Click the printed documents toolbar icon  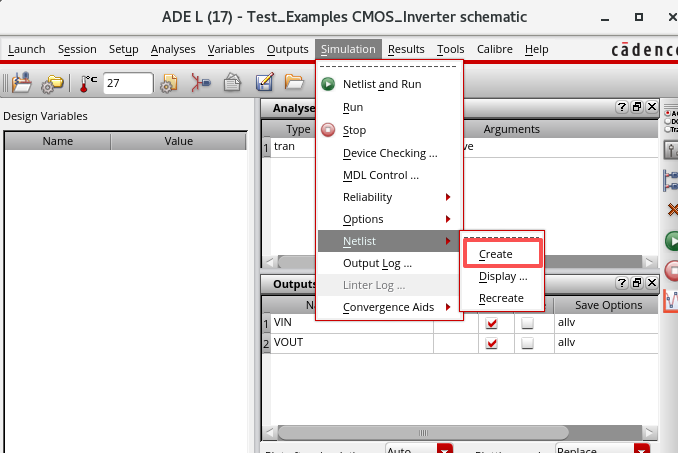(232, 82)
